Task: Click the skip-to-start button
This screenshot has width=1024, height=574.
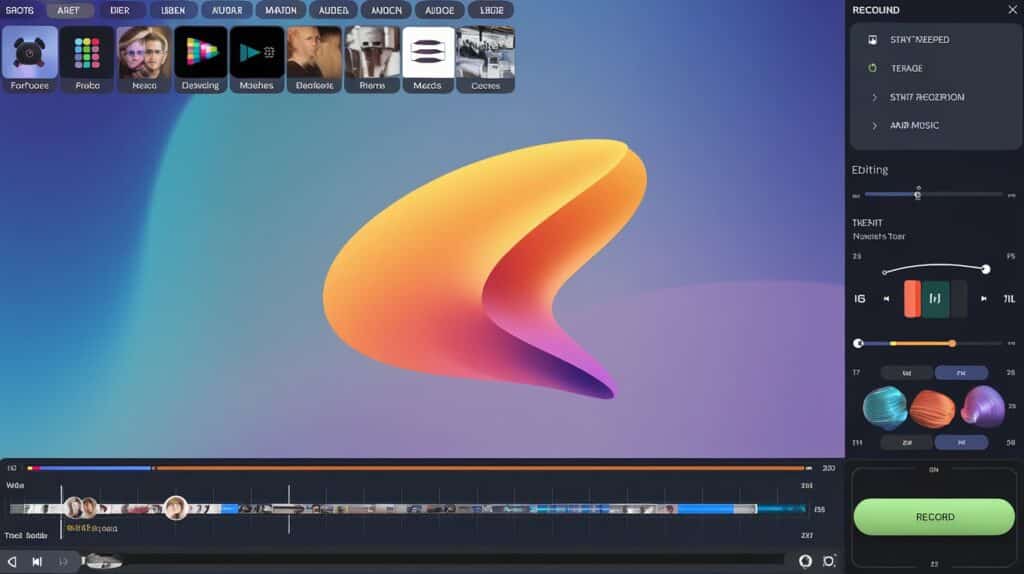Action: coord(37,561)
